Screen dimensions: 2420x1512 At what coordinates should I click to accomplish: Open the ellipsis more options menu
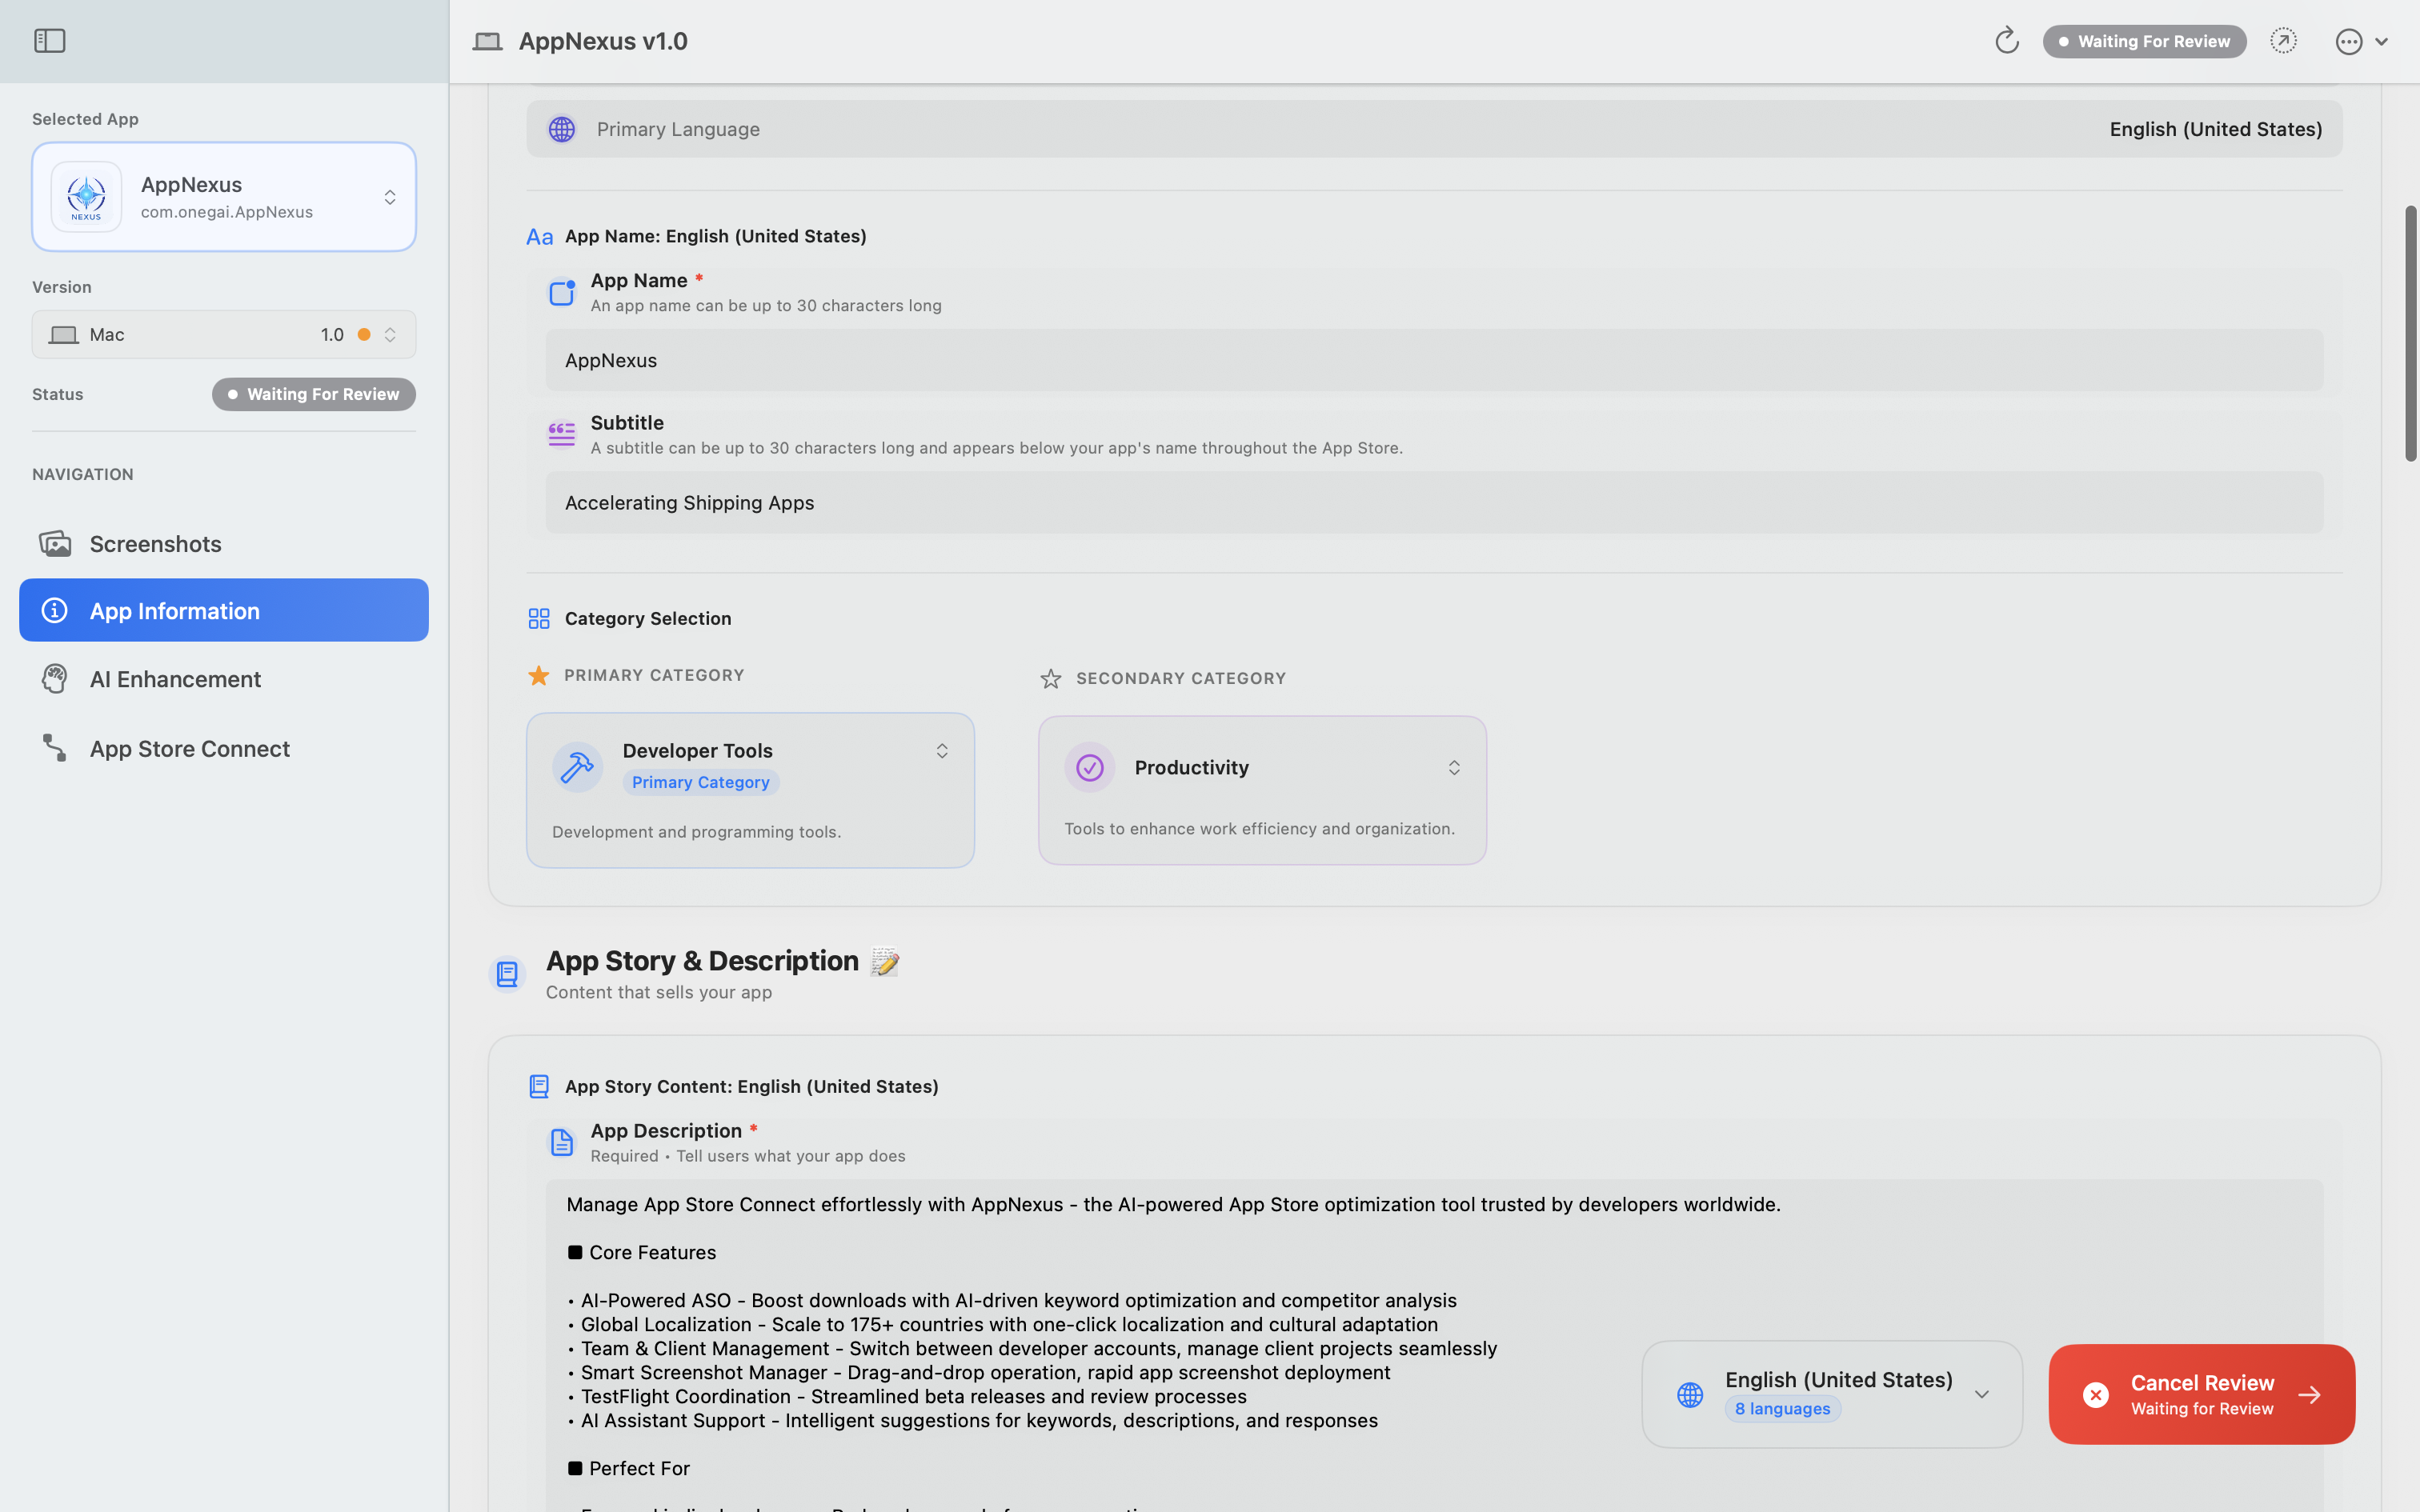(x=2349, y=41)
